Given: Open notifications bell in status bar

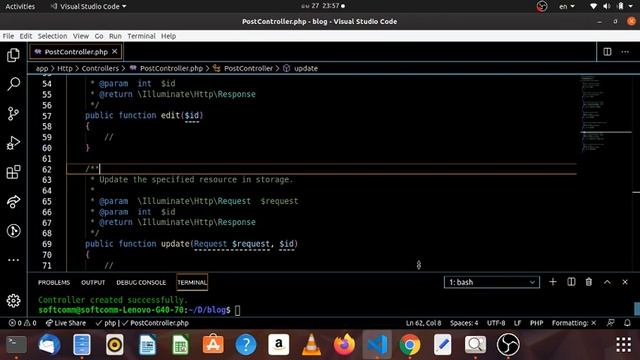Looking at the screenshot, I should (x=627, y=323).
